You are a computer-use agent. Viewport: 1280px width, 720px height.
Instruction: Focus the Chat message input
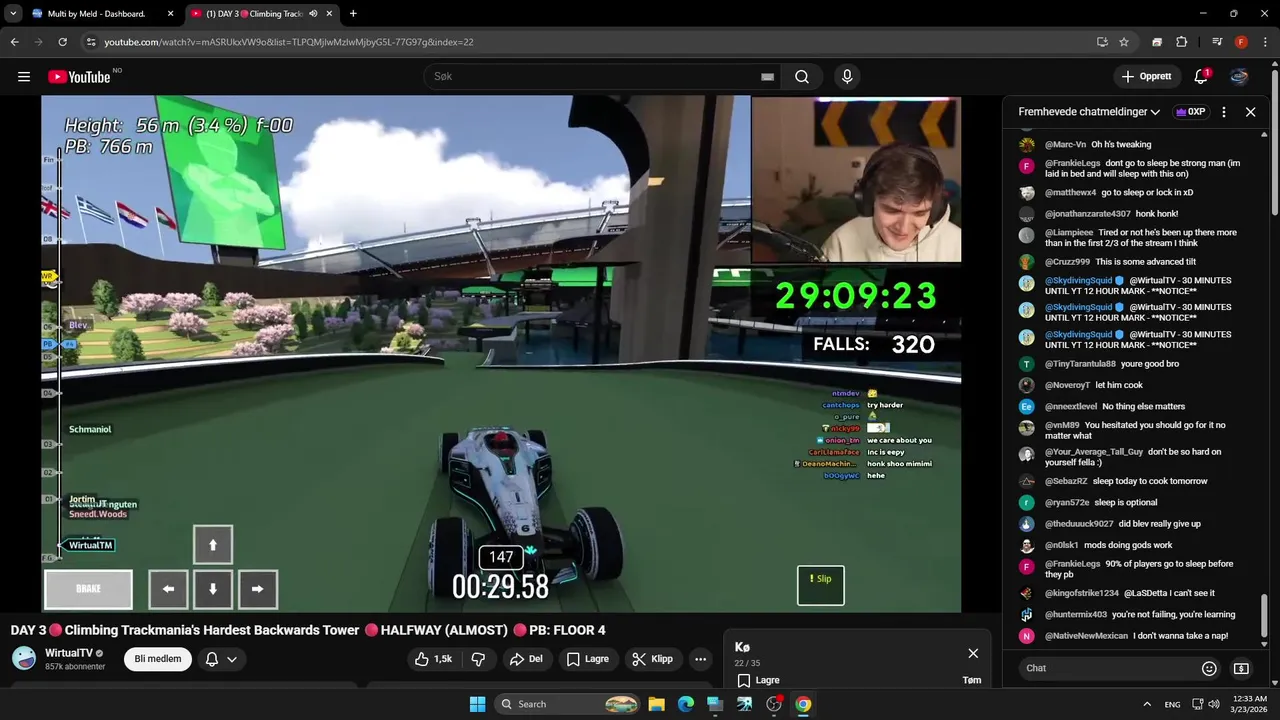pyautogui.click(x=1108, y=668)
